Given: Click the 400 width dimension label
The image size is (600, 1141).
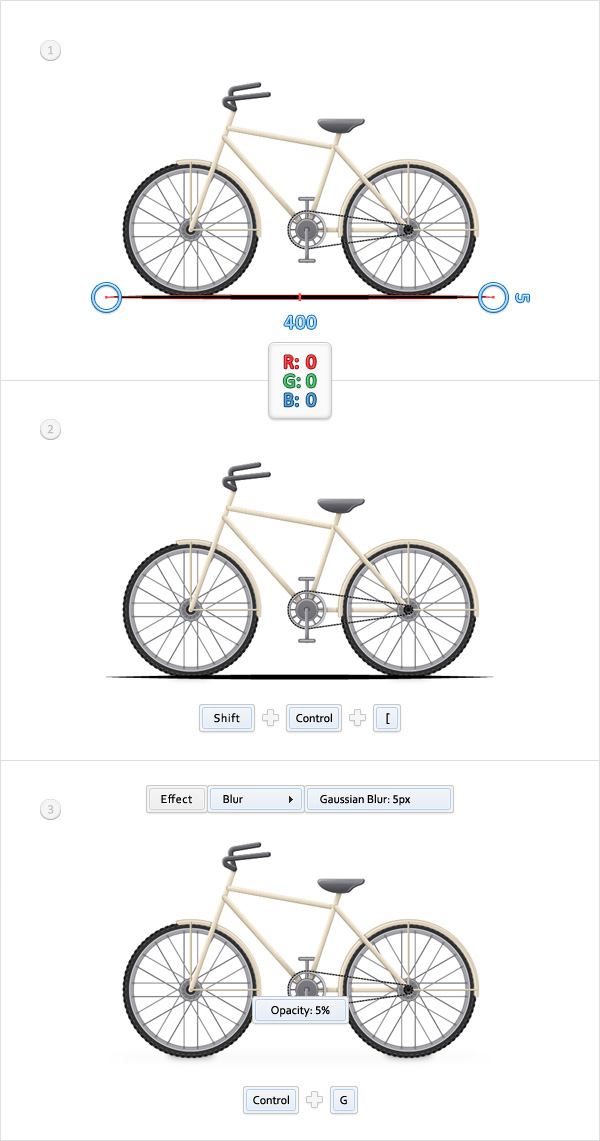Looking at the screenshot, I should point(300,322).
